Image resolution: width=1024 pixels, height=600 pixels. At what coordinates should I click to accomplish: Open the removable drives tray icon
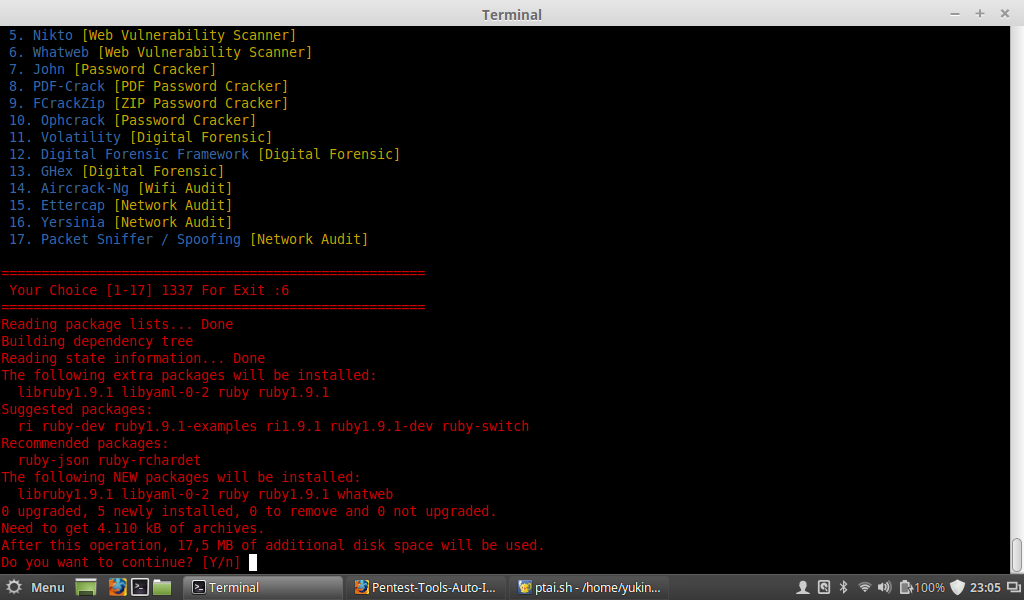tap(824, 587)
